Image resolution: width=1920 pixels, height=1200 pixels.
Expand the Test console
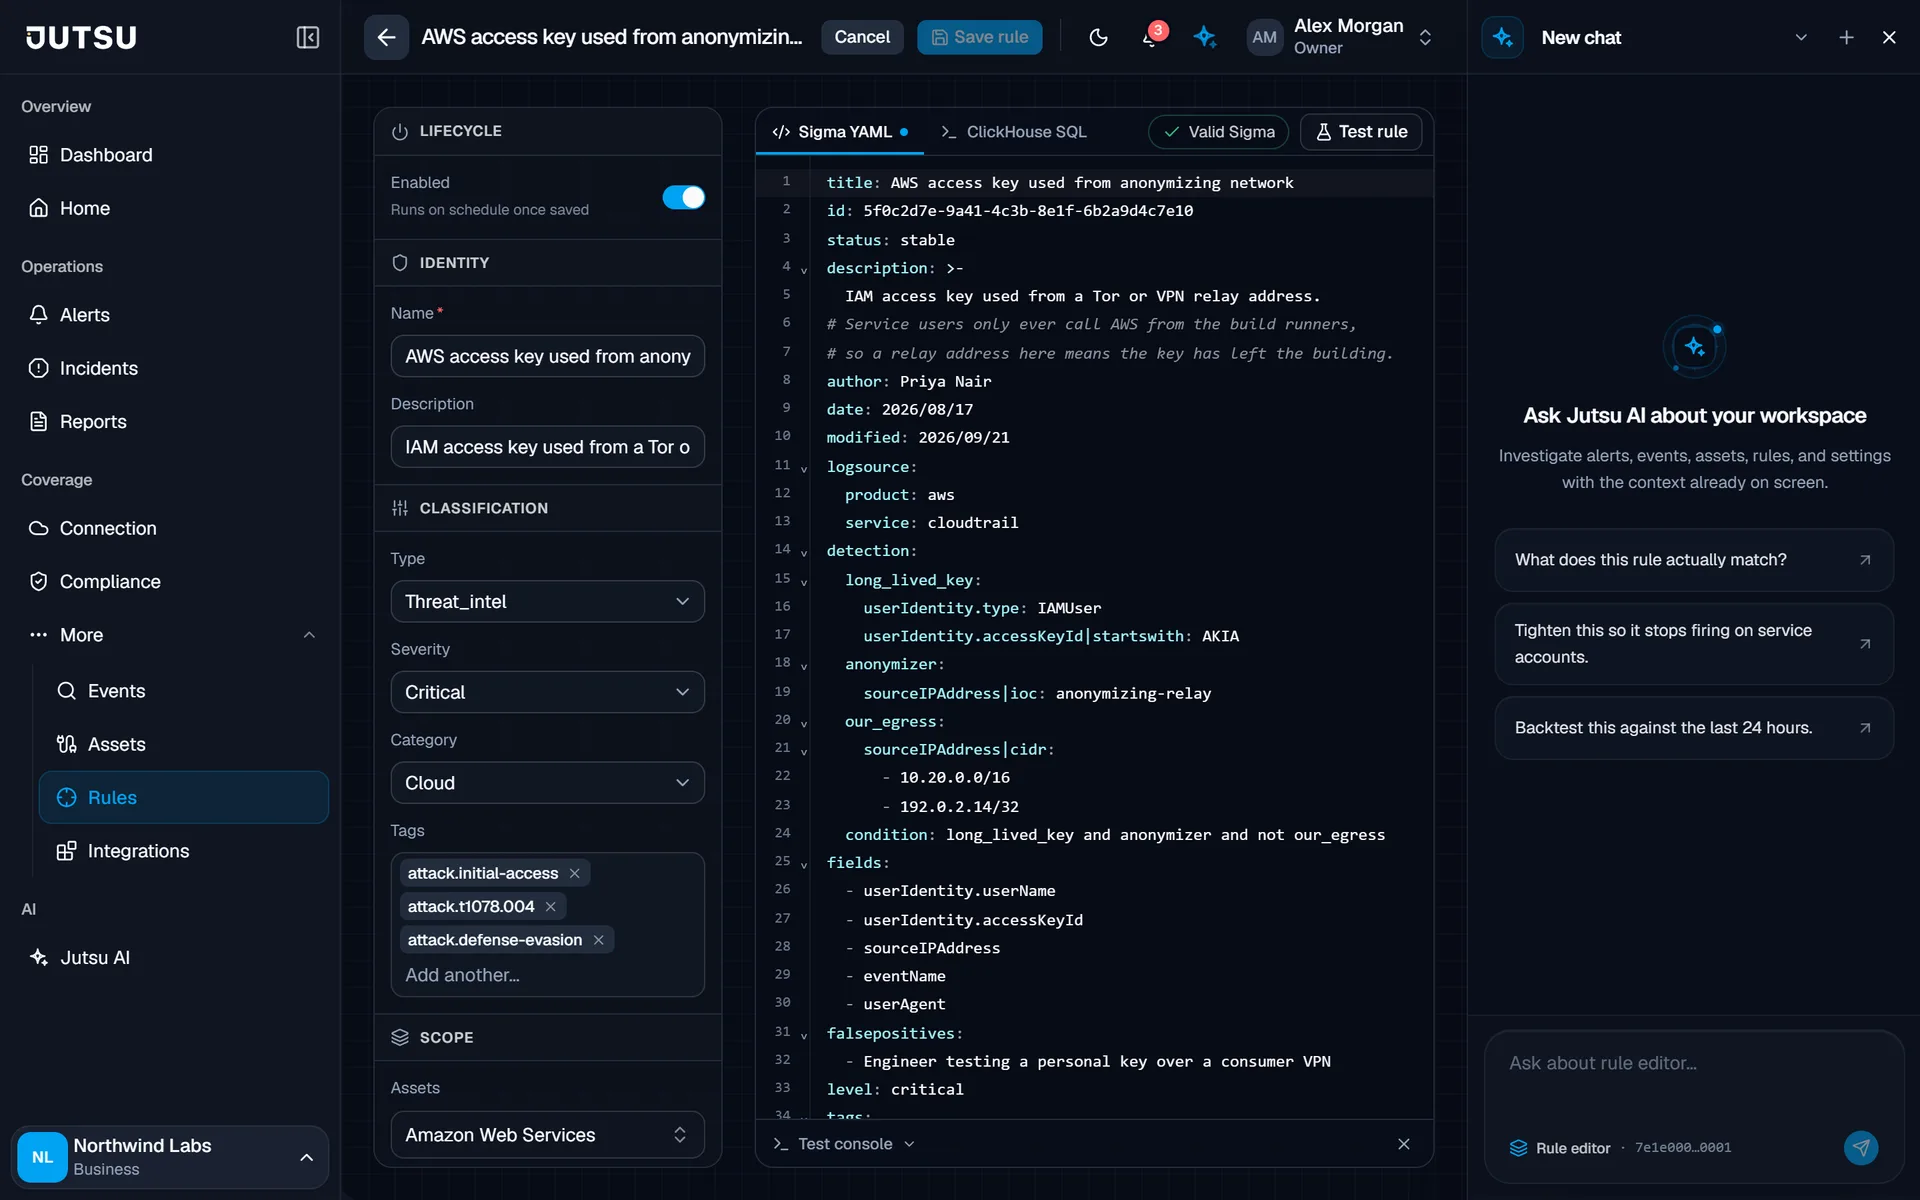point(846,1144)
